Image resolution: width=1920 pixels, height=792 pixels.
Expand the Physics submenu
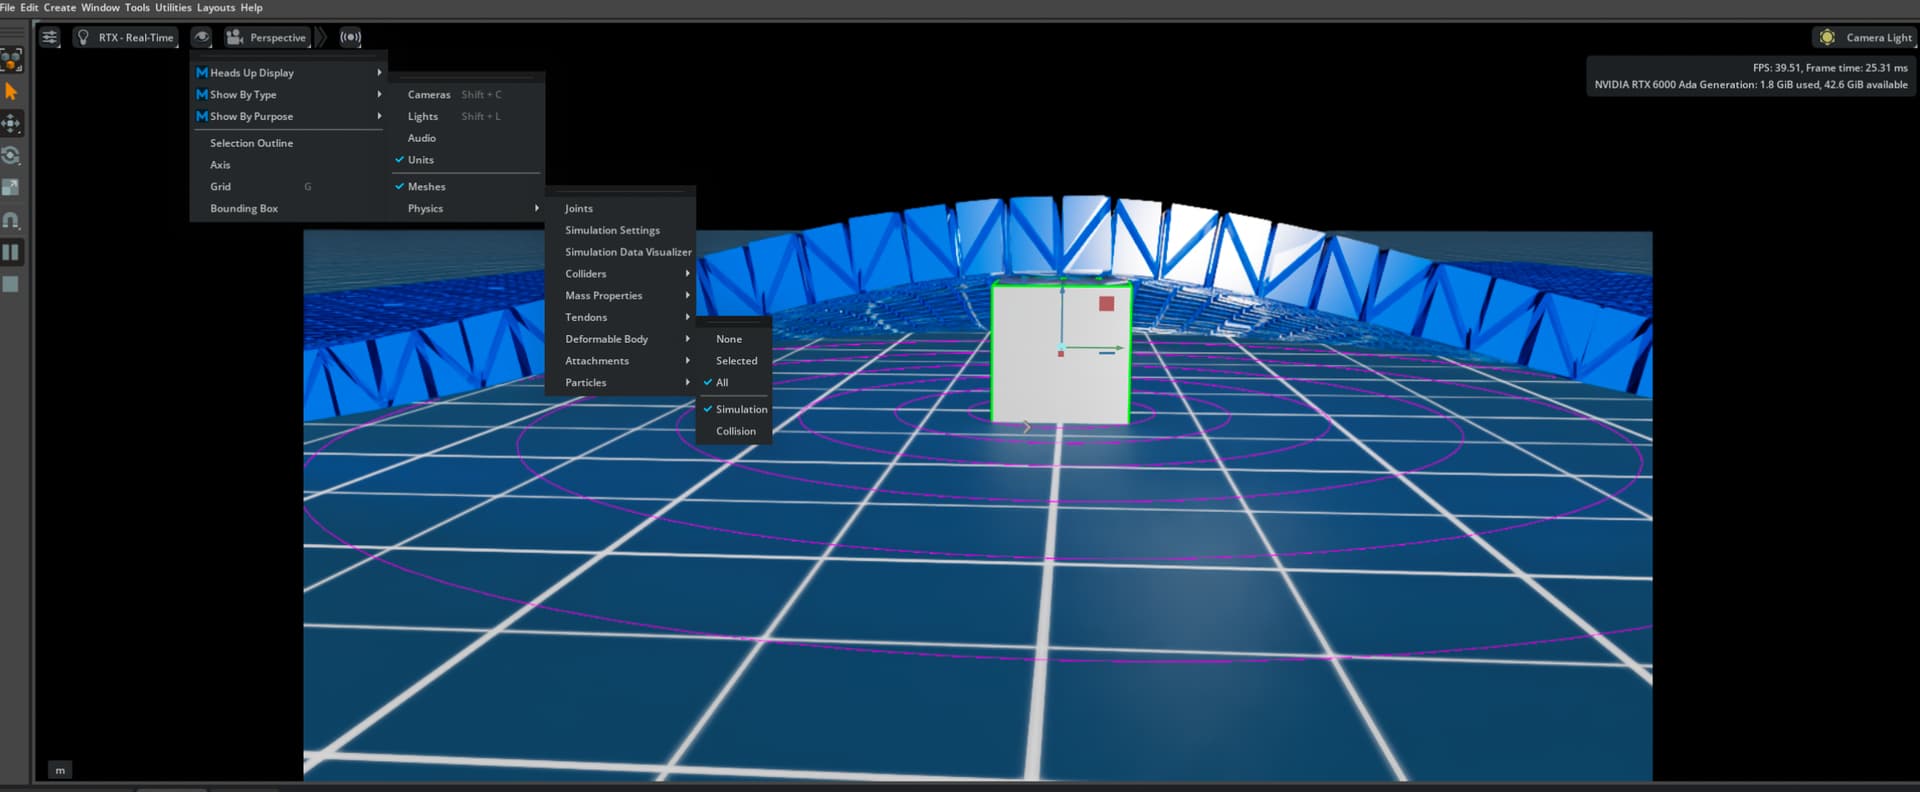[467, 209]
